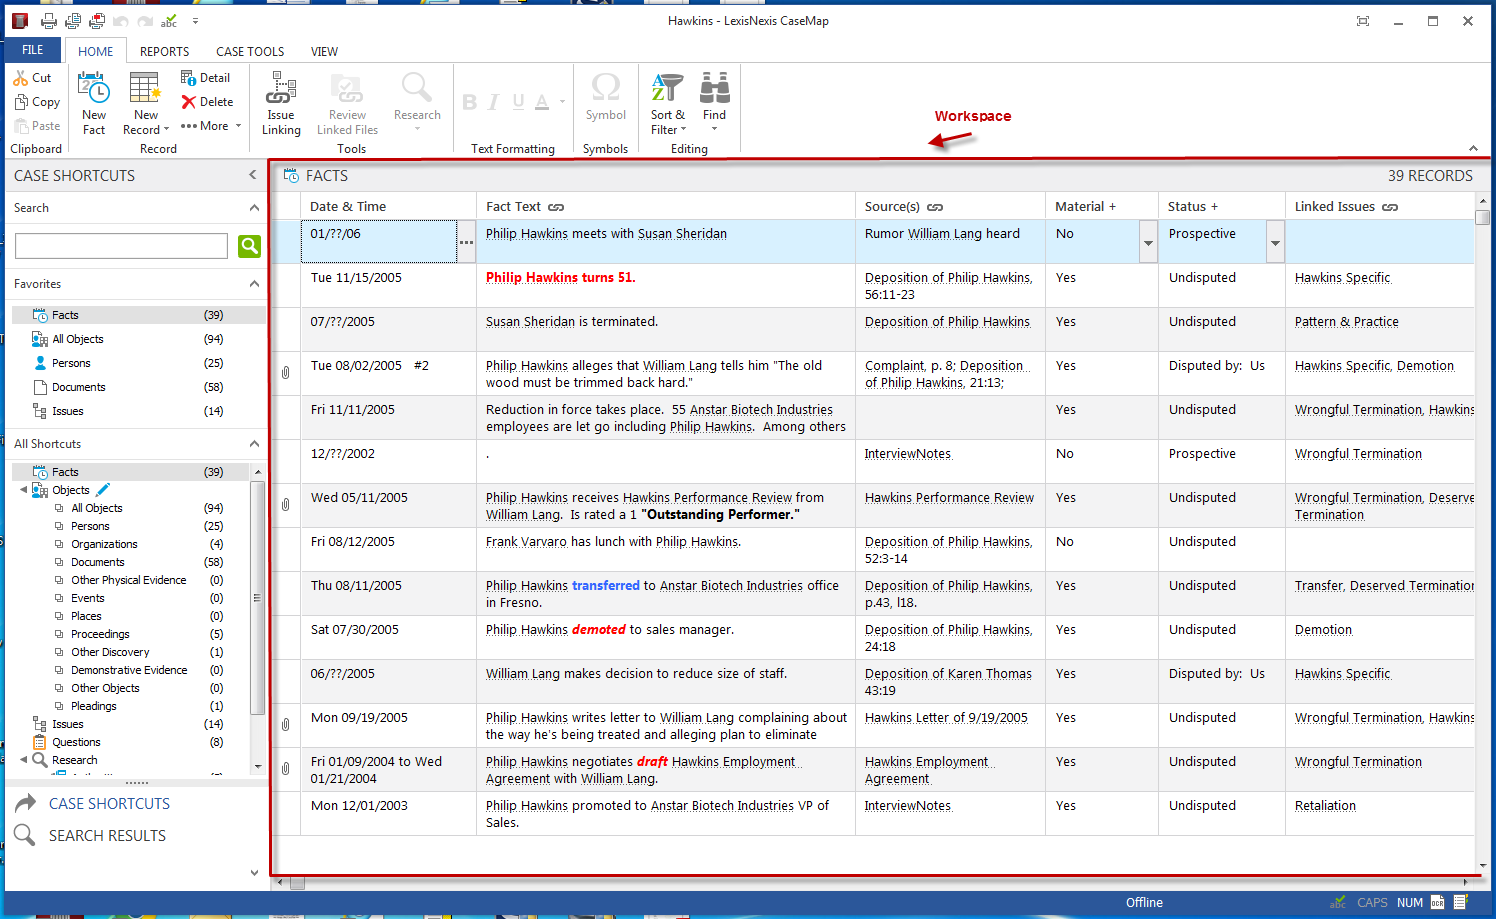Click the Status column header
The height and width of the screenshot is (919, 1496).
pos(1221,206)
